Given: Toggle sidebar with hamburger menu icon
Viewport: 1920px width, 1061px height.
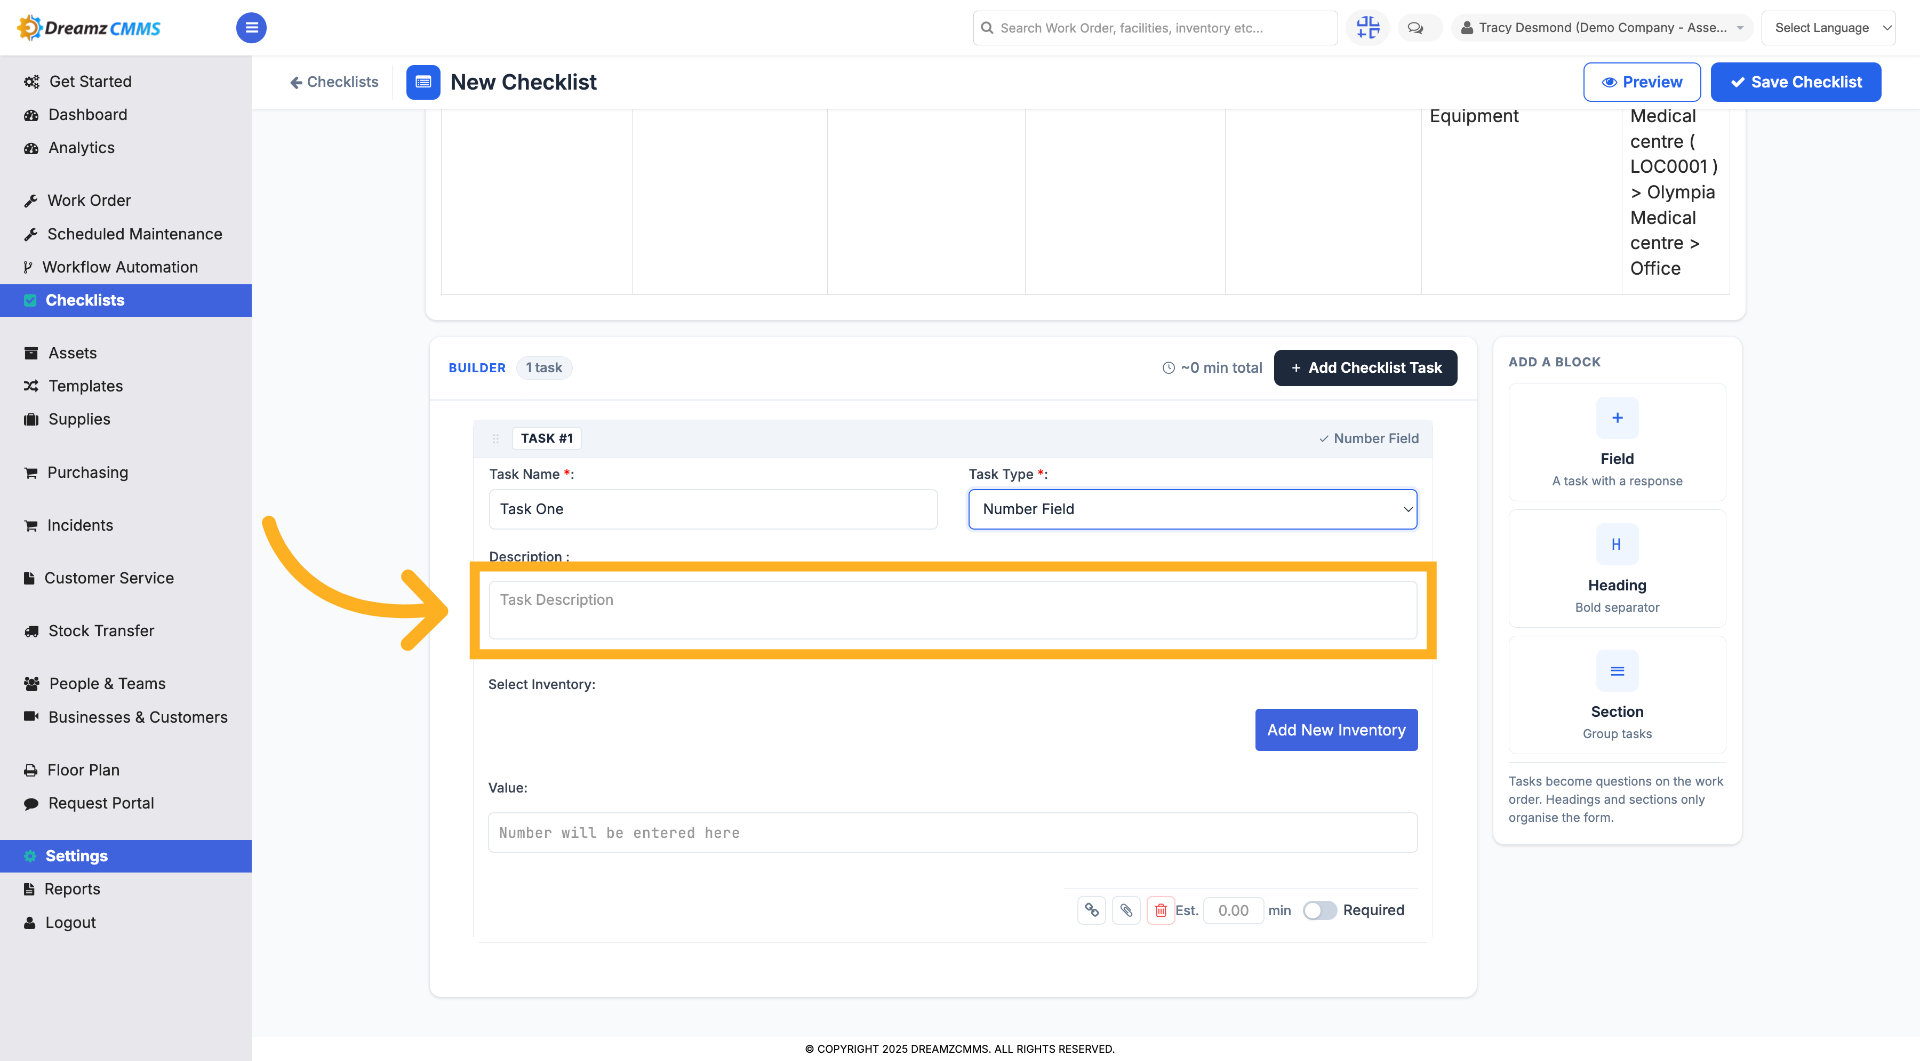Looking at the screenshot, I should (x=251, y=28).
